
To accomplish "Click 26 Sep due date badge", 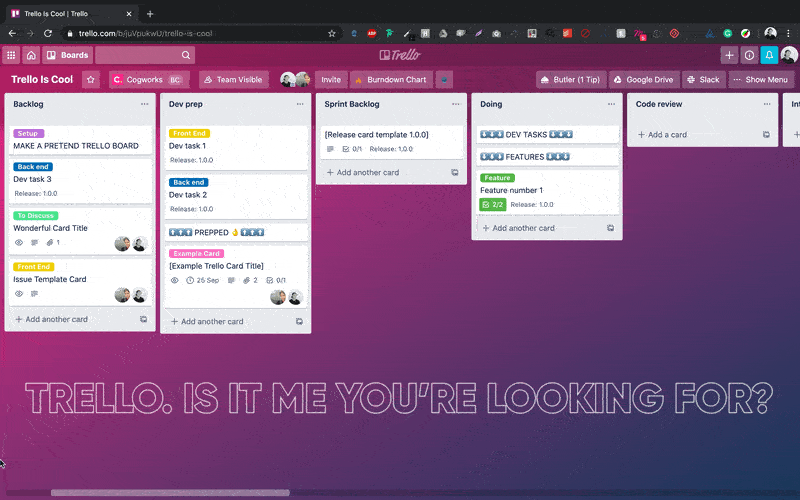I will tap(203, 281).
